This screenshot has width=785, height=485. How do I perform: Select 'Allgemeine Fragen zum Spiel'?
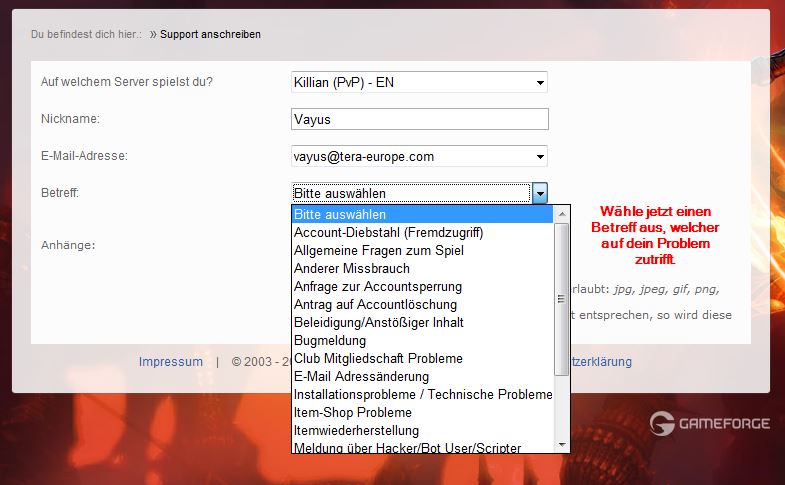coord(420,250)
